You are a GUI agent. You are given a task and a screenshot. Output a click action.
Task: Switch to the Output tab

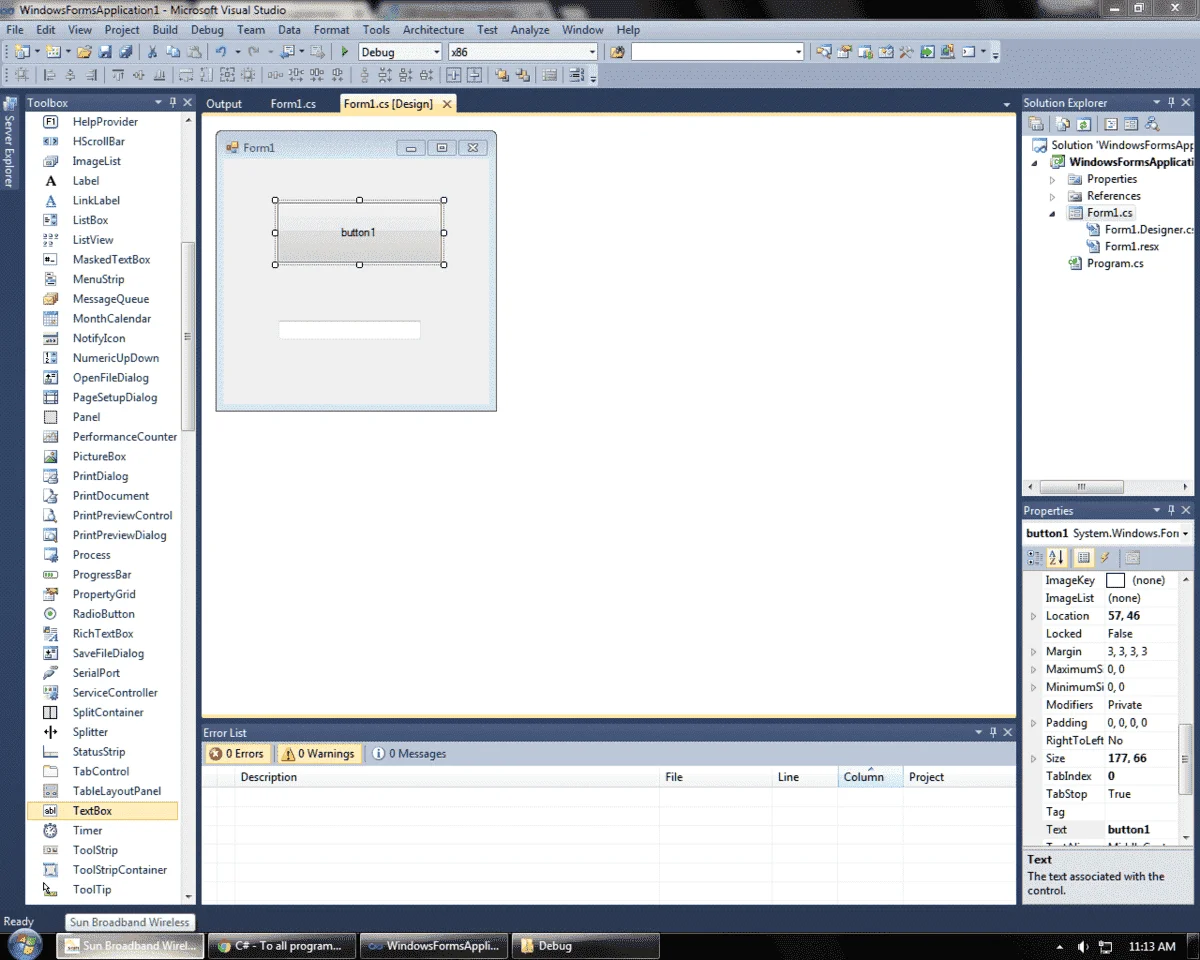224,103
